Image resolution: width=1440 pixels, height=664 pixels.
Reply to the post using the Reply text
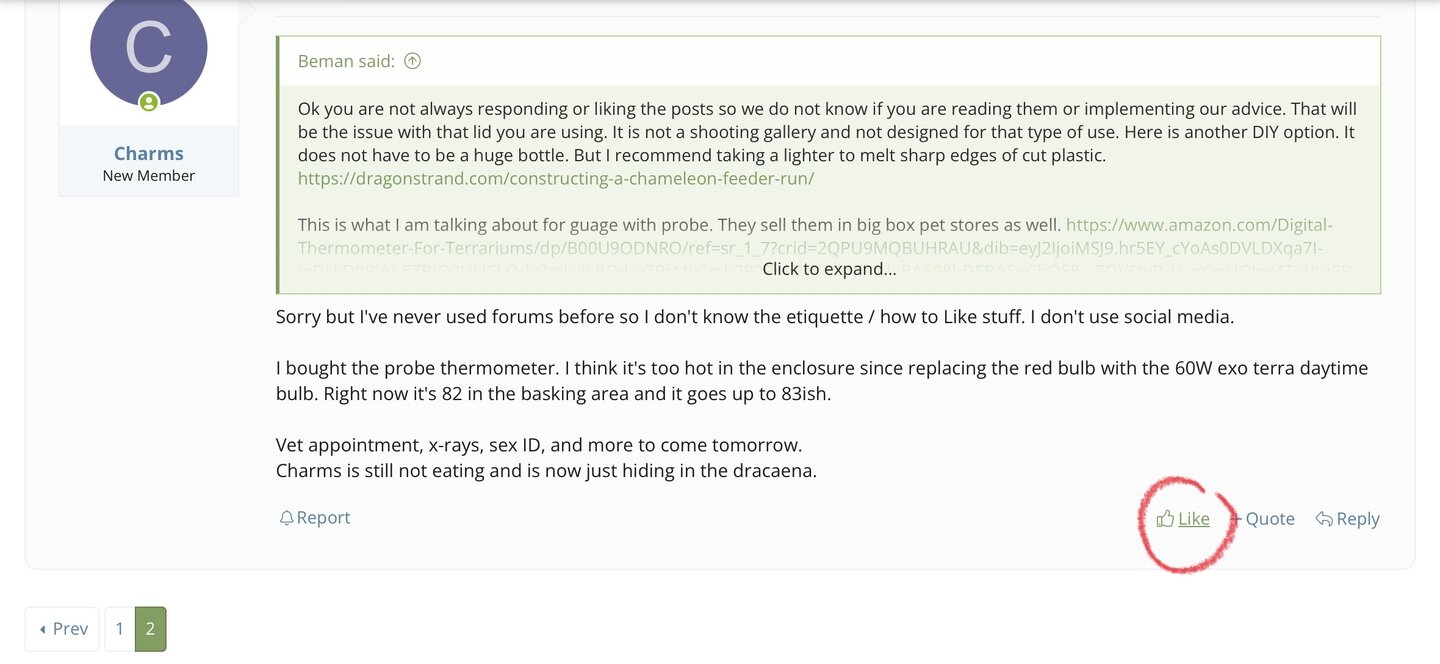1358,519
